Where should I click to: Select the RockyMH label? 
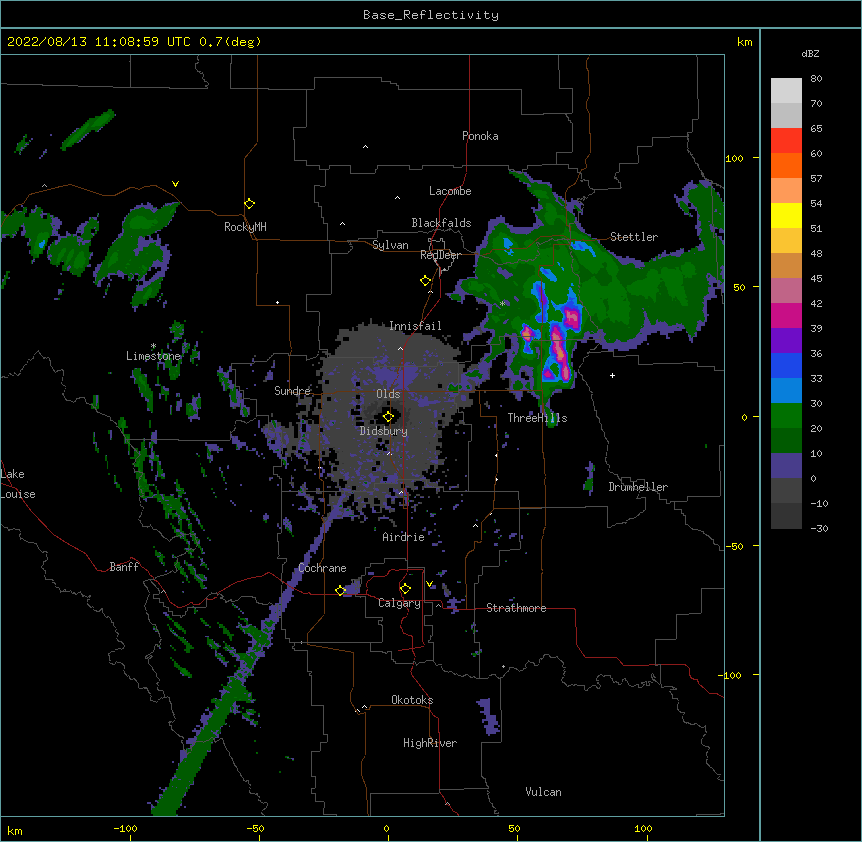tap(245, 227)
